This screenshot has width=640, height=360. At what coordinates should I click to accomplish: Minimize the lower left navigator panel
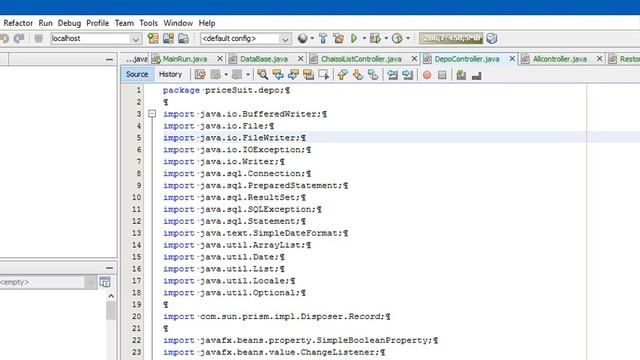[109, 268]
